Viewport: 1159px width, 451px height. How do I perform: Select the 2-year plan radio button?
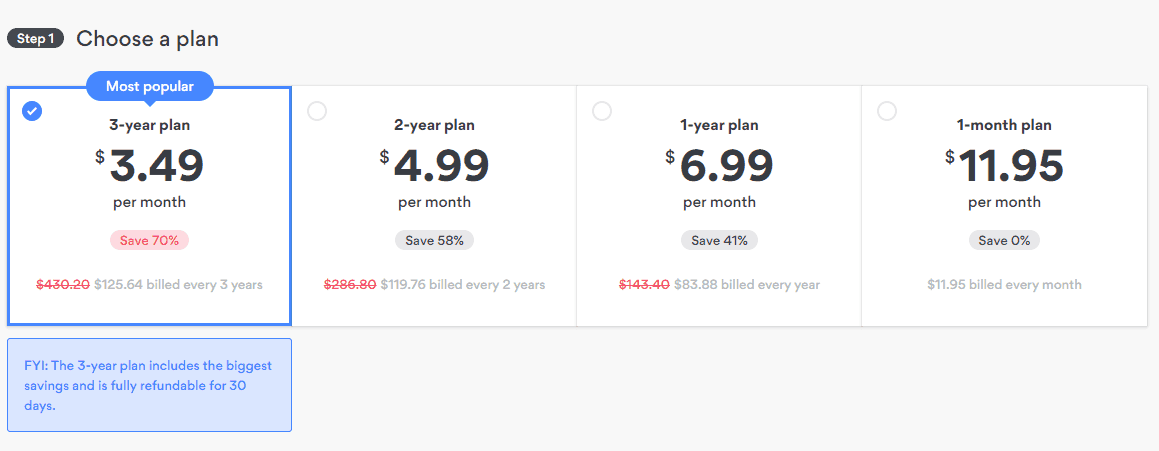pos(317,112)
